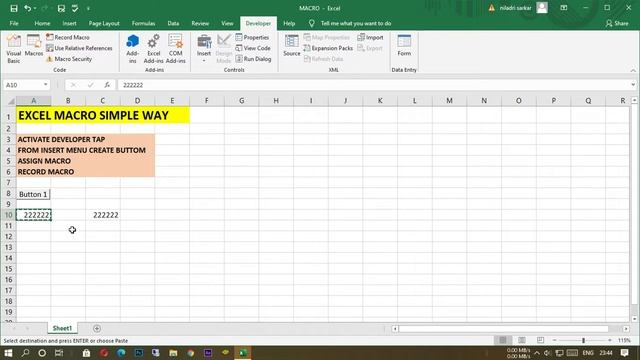Click the Insert Function fx icon
Image resolution: width=640 pixels, height=360 pixels.
(107, 85)
